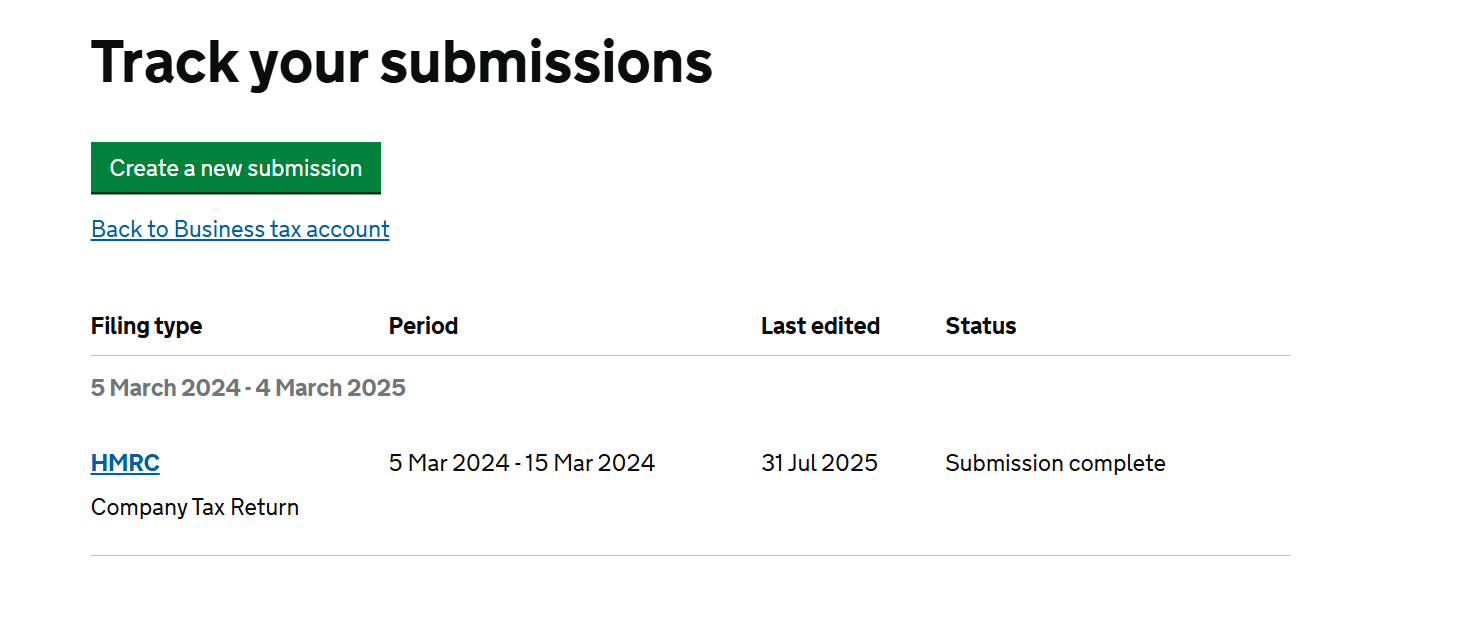Click divider line beneath the column headers
Viewport: 1466px width, 622px height.
(690, 355)
